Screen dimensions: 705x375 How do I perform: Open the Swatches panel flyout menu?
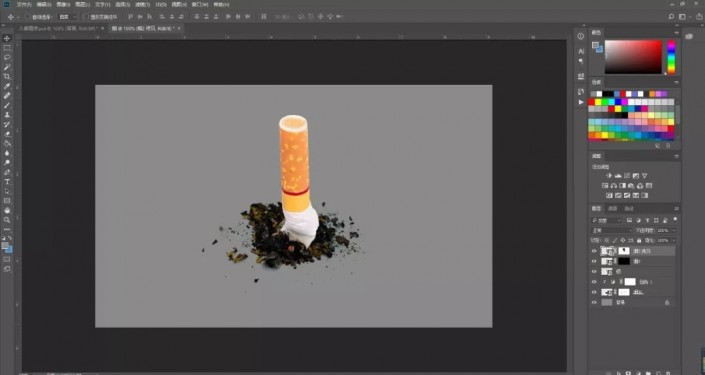click(676, 82)
